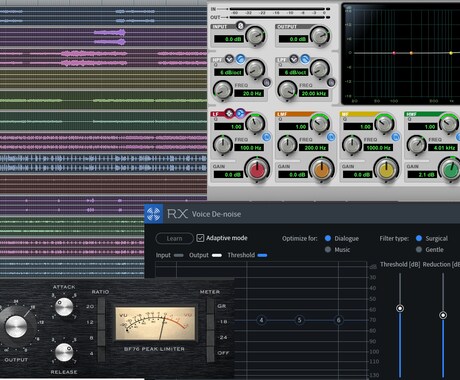Click the LF band Q knob
The image size is (460, 380).
click(x=255, y=123)
